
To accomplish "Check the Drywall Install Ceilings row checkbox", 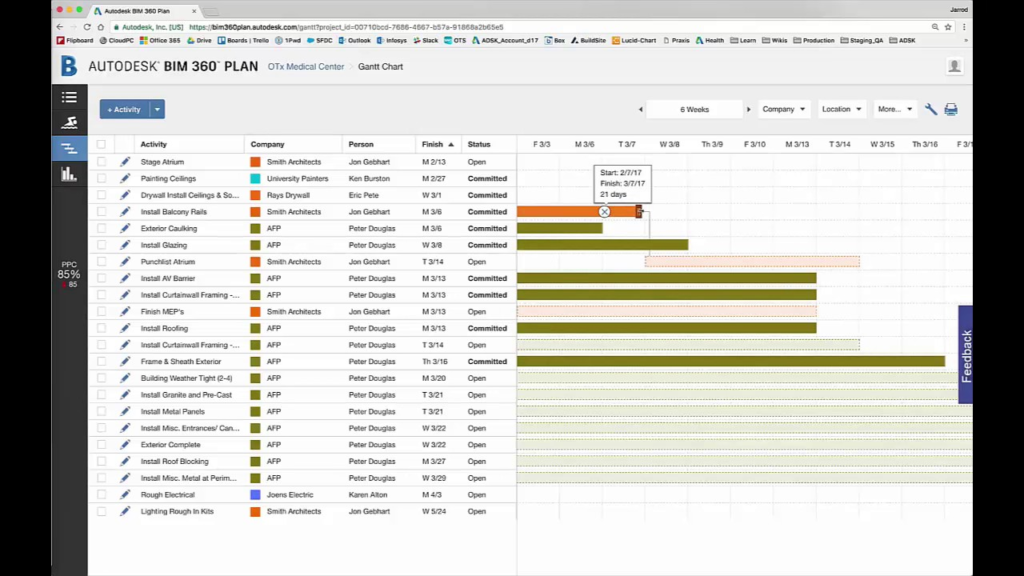I will (101, 195).
